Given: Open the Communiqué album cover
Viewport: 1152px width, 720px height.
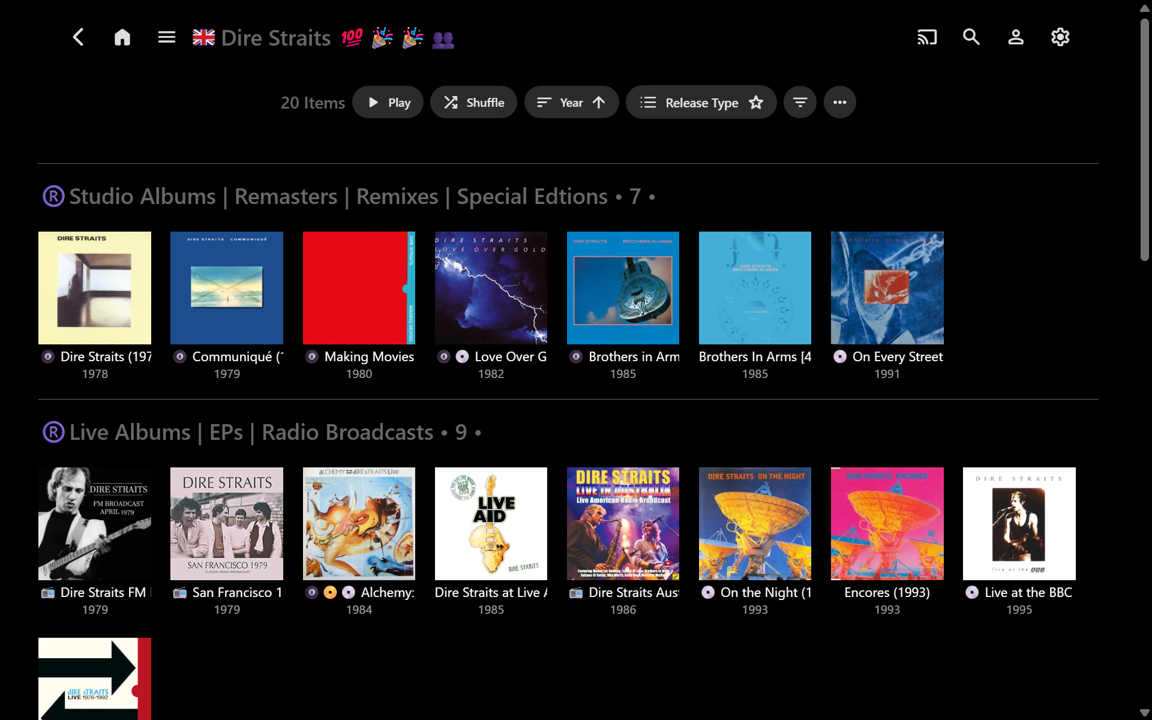Looking at the screenshot, I should 226,288.
